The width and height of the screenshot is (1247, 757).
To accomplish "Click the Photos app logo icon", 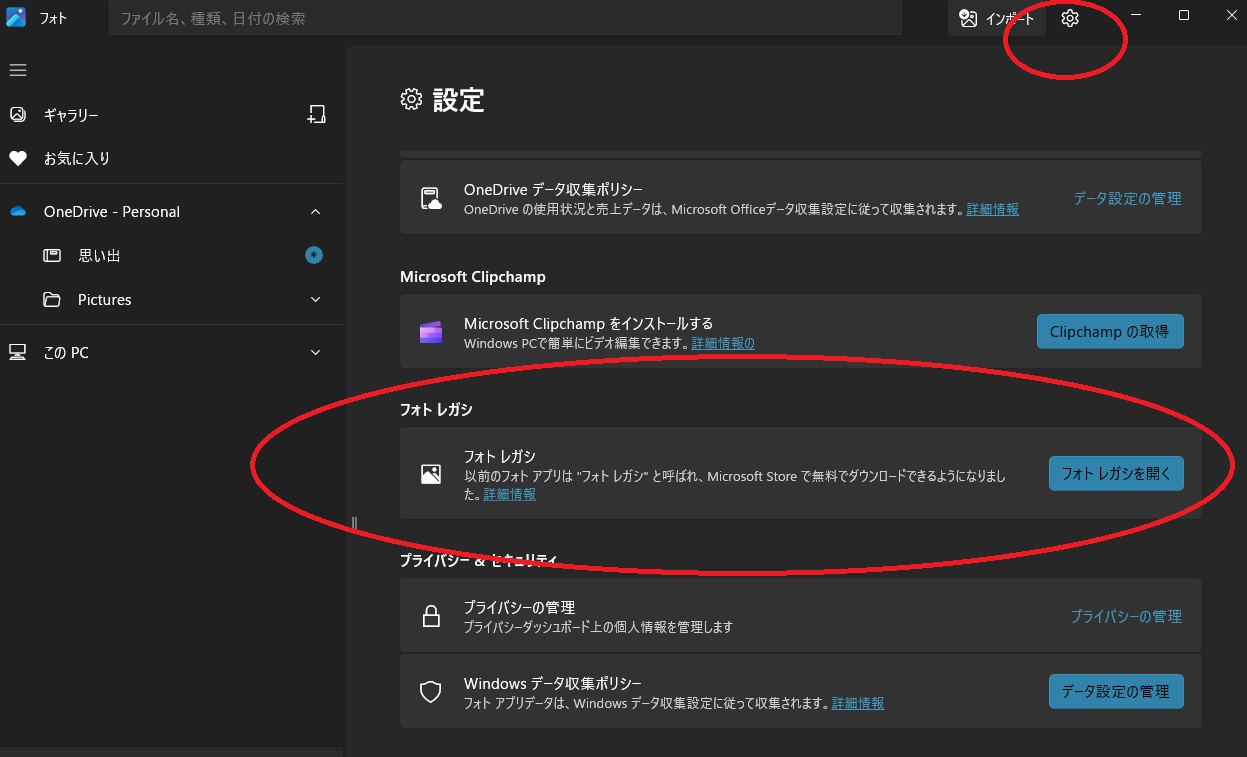I will coord(16,18).
